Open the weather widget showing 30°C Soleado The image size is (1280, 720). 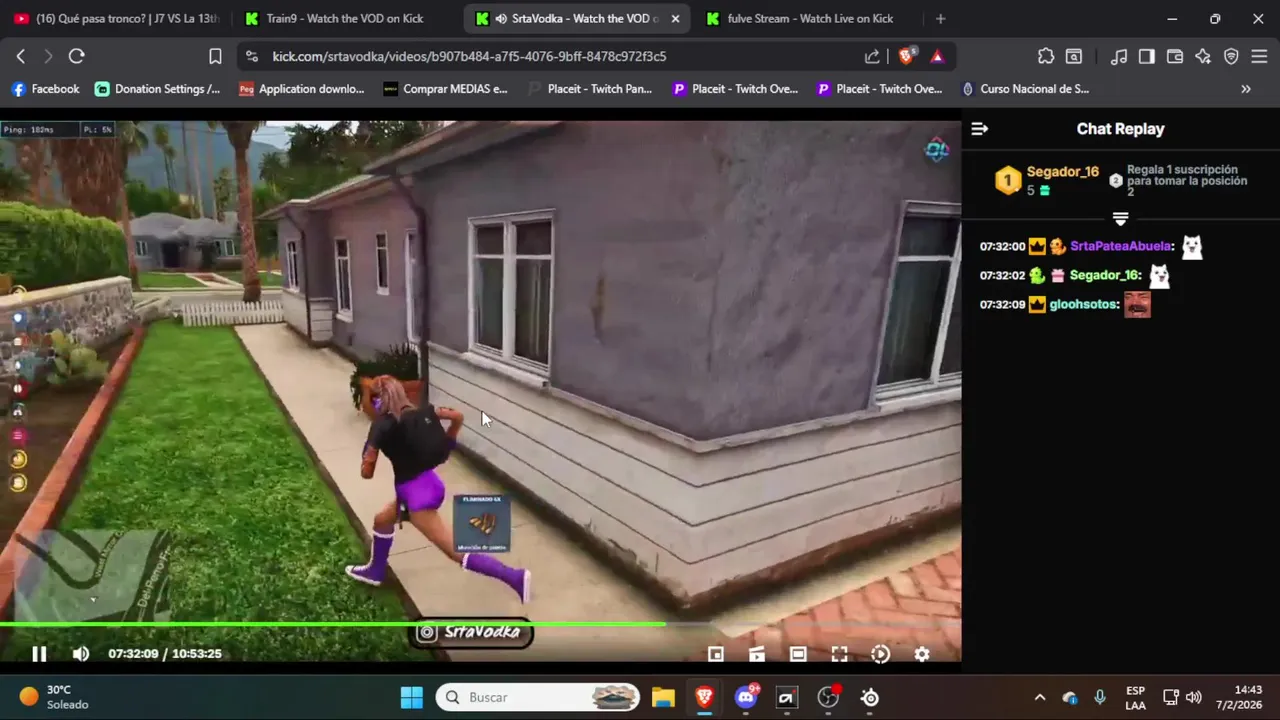click(x=54, y=697)
